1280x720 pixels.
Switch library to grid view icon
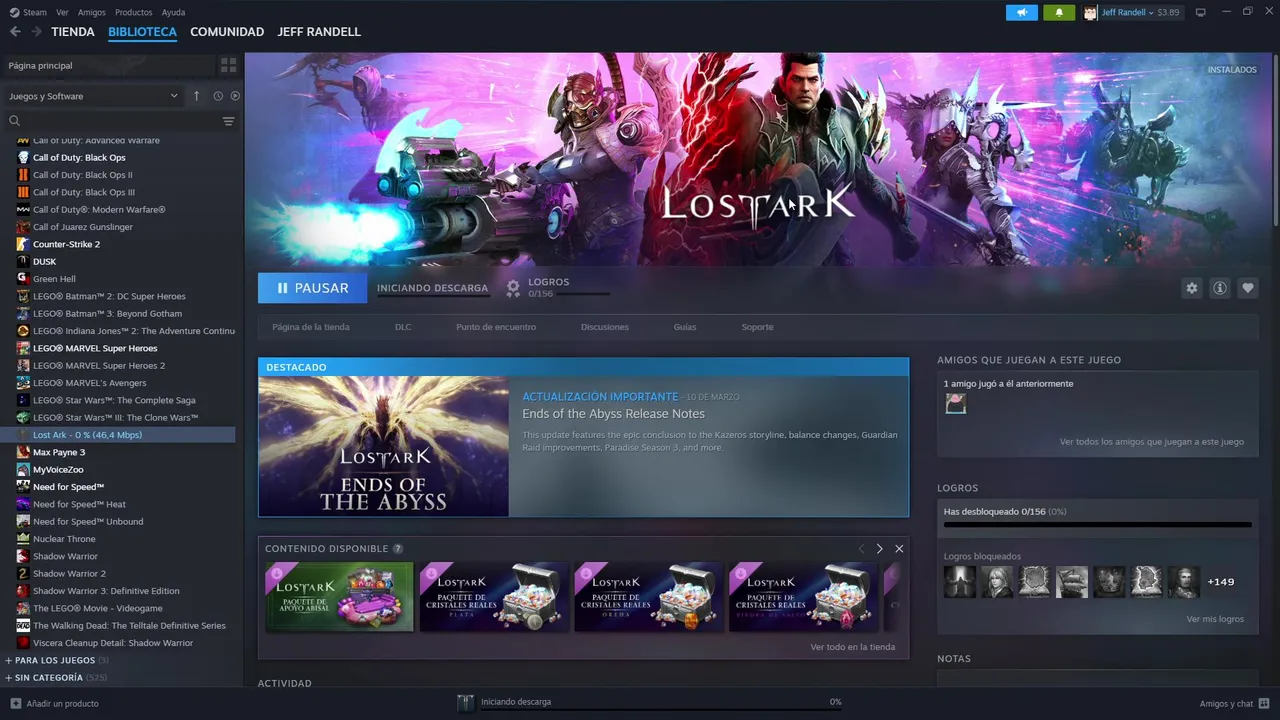tap(228, 65)
